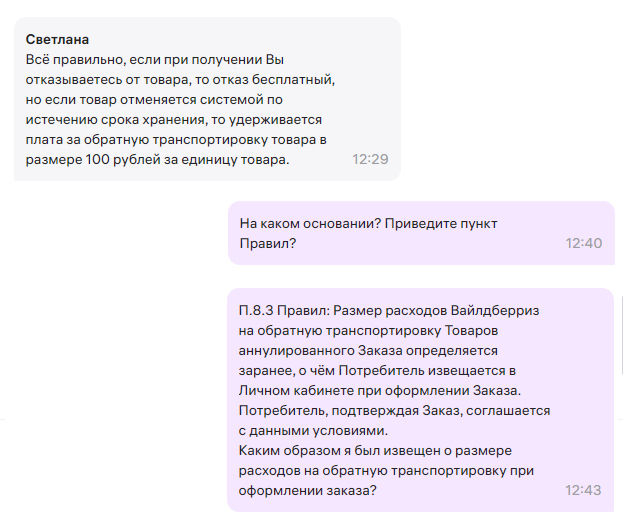Click the opening words 'Всё правильно'
623x528 pixels.
[x=66, y=60]
